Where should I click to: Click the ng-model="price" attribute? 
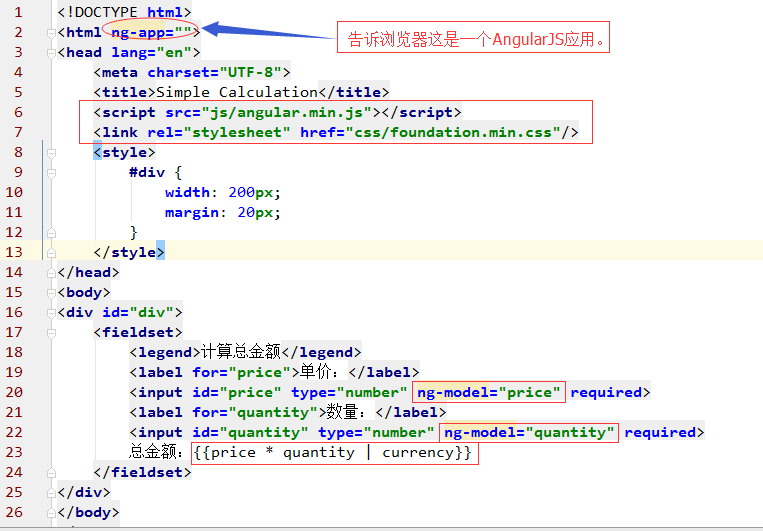point(489,392)
